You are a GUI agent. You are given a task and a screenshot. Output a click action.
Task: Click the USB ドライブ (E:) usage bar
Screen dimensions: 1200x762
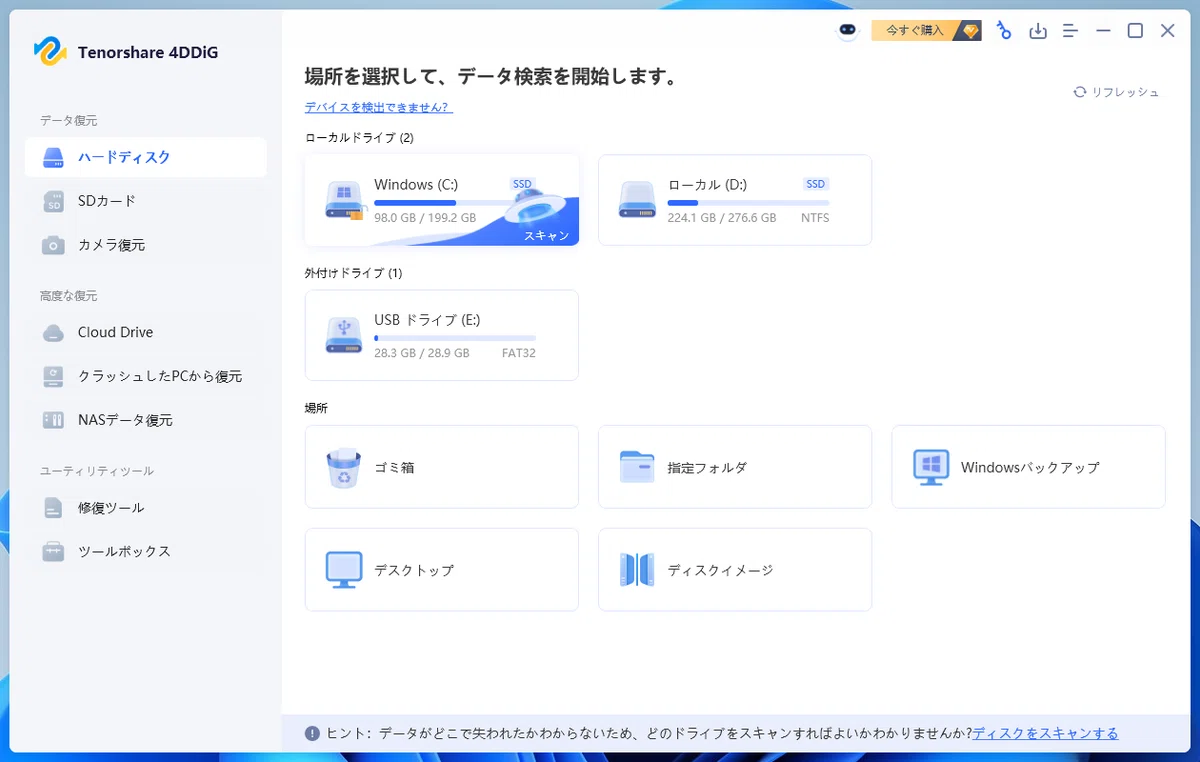[455, 338]
